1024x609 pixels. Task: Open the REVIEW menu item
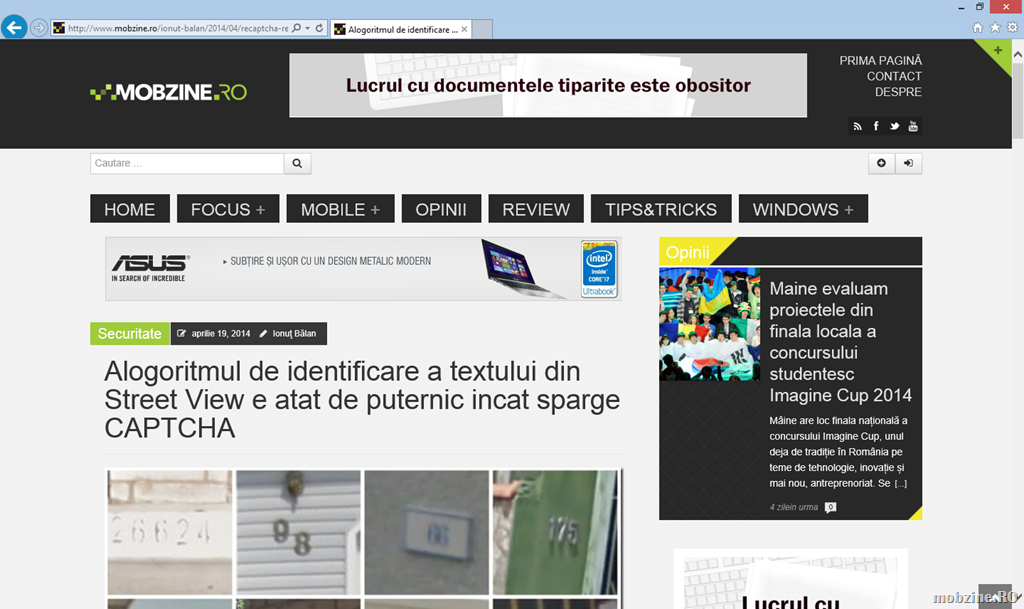click(x=536, y=209)
